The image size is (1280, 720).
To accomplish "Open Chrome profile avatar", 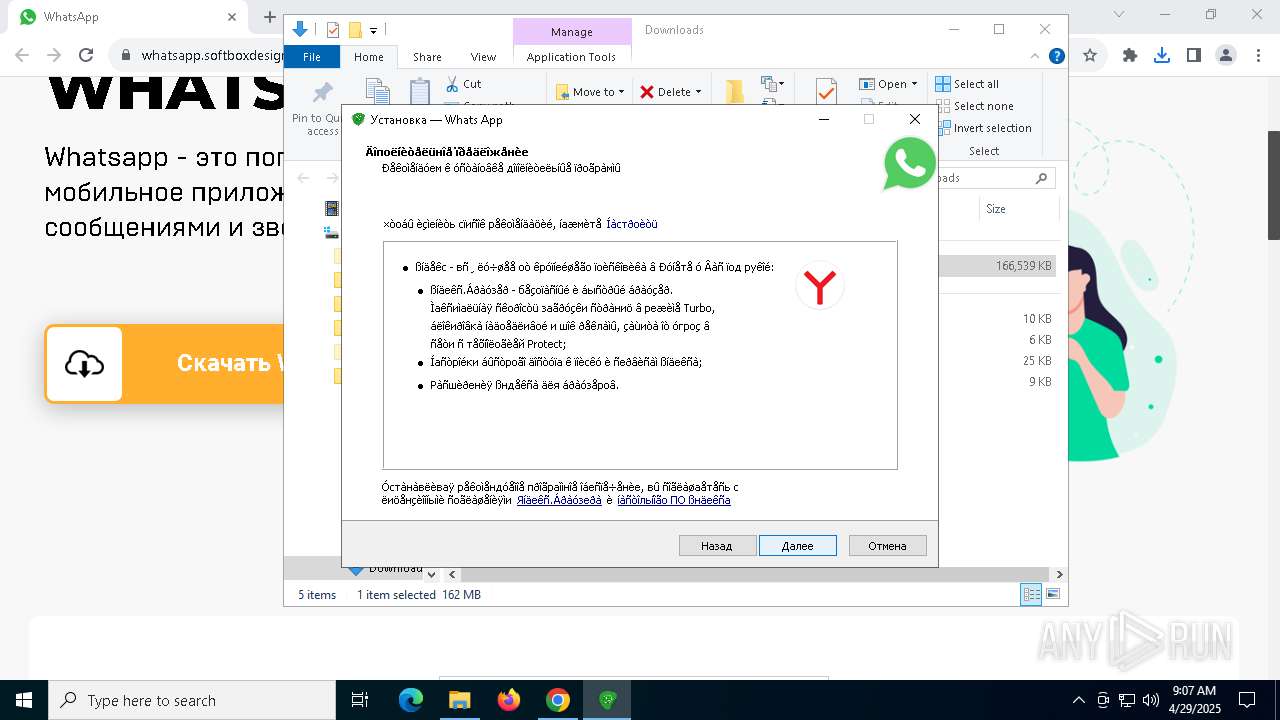I will [1226, 56].
